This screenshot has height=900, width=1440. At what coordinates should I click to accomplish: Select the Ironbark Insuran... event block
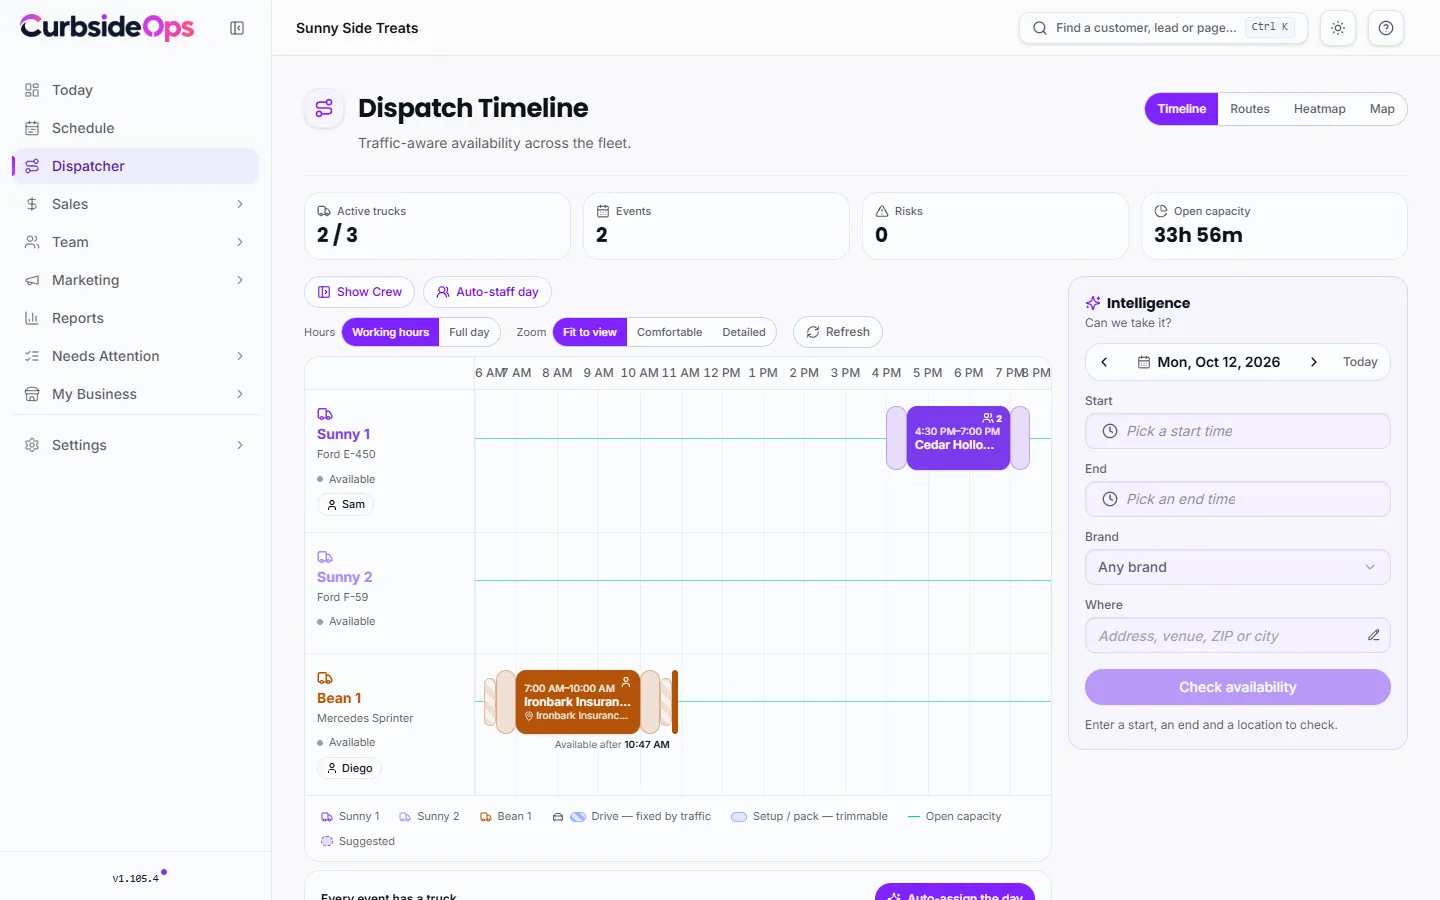pos(578,702)
